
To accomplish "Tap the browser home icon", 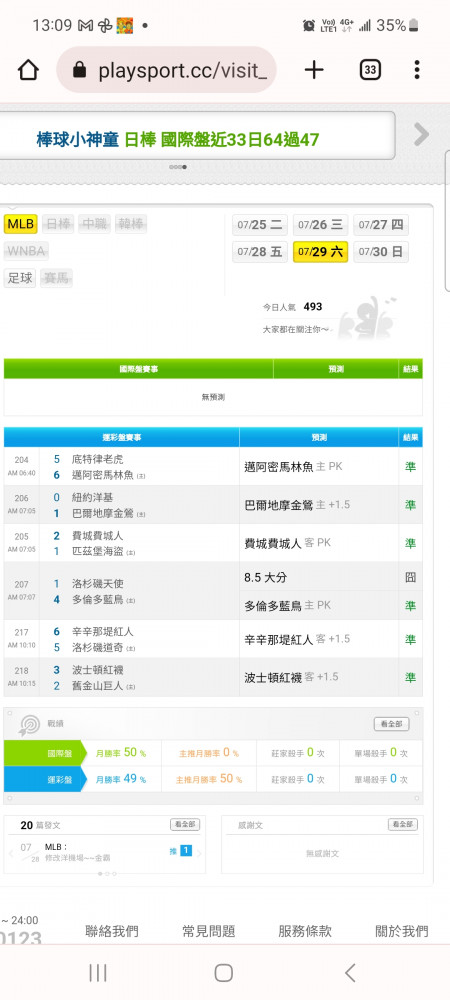I will [x=28, y=70].
